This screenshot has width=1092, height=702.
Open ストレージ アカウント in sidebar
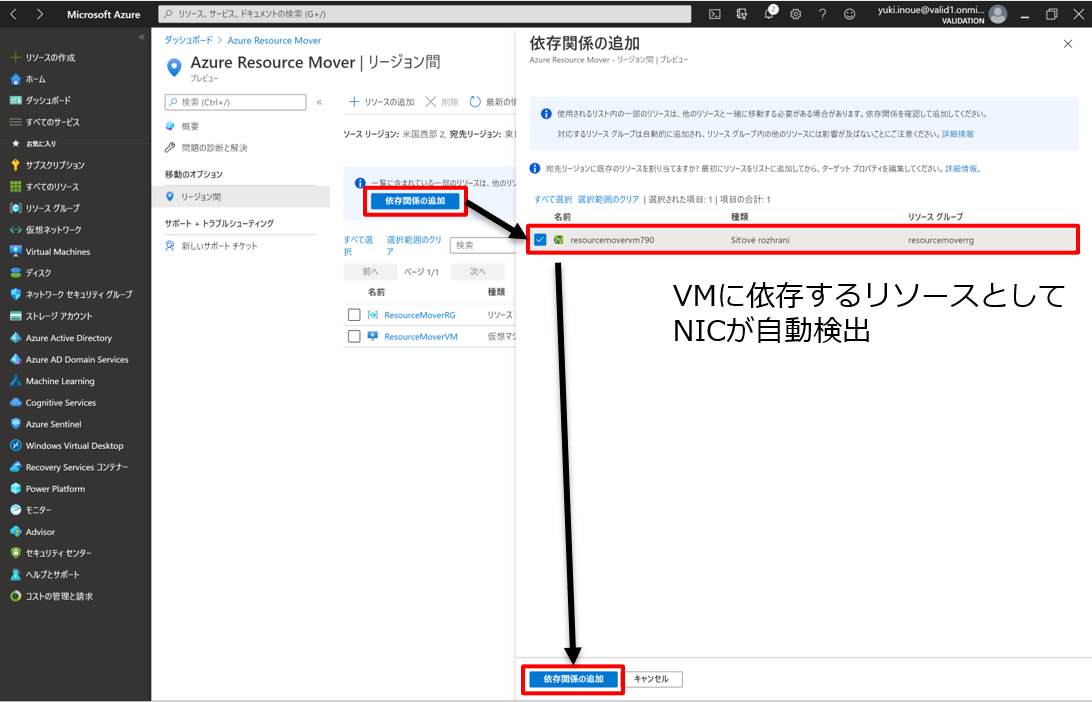point(51,316)
